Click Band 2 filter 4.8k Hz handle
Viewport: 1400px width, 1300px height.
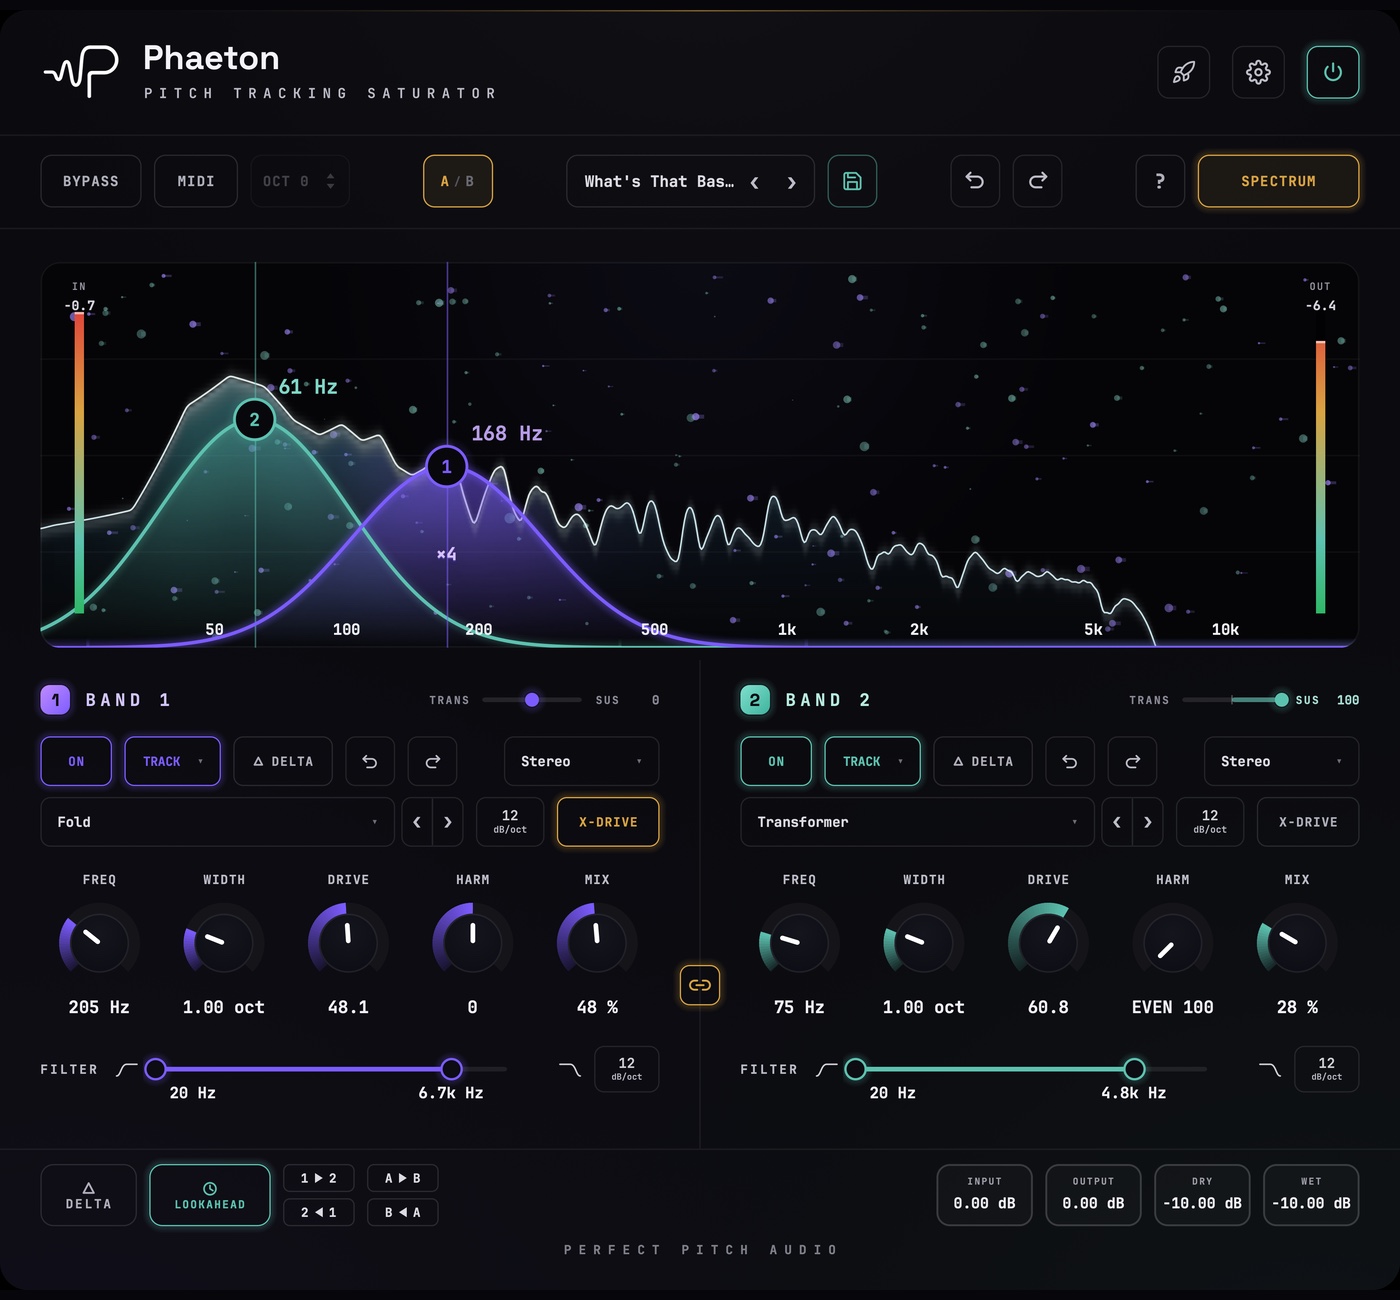point(1134,1069)
